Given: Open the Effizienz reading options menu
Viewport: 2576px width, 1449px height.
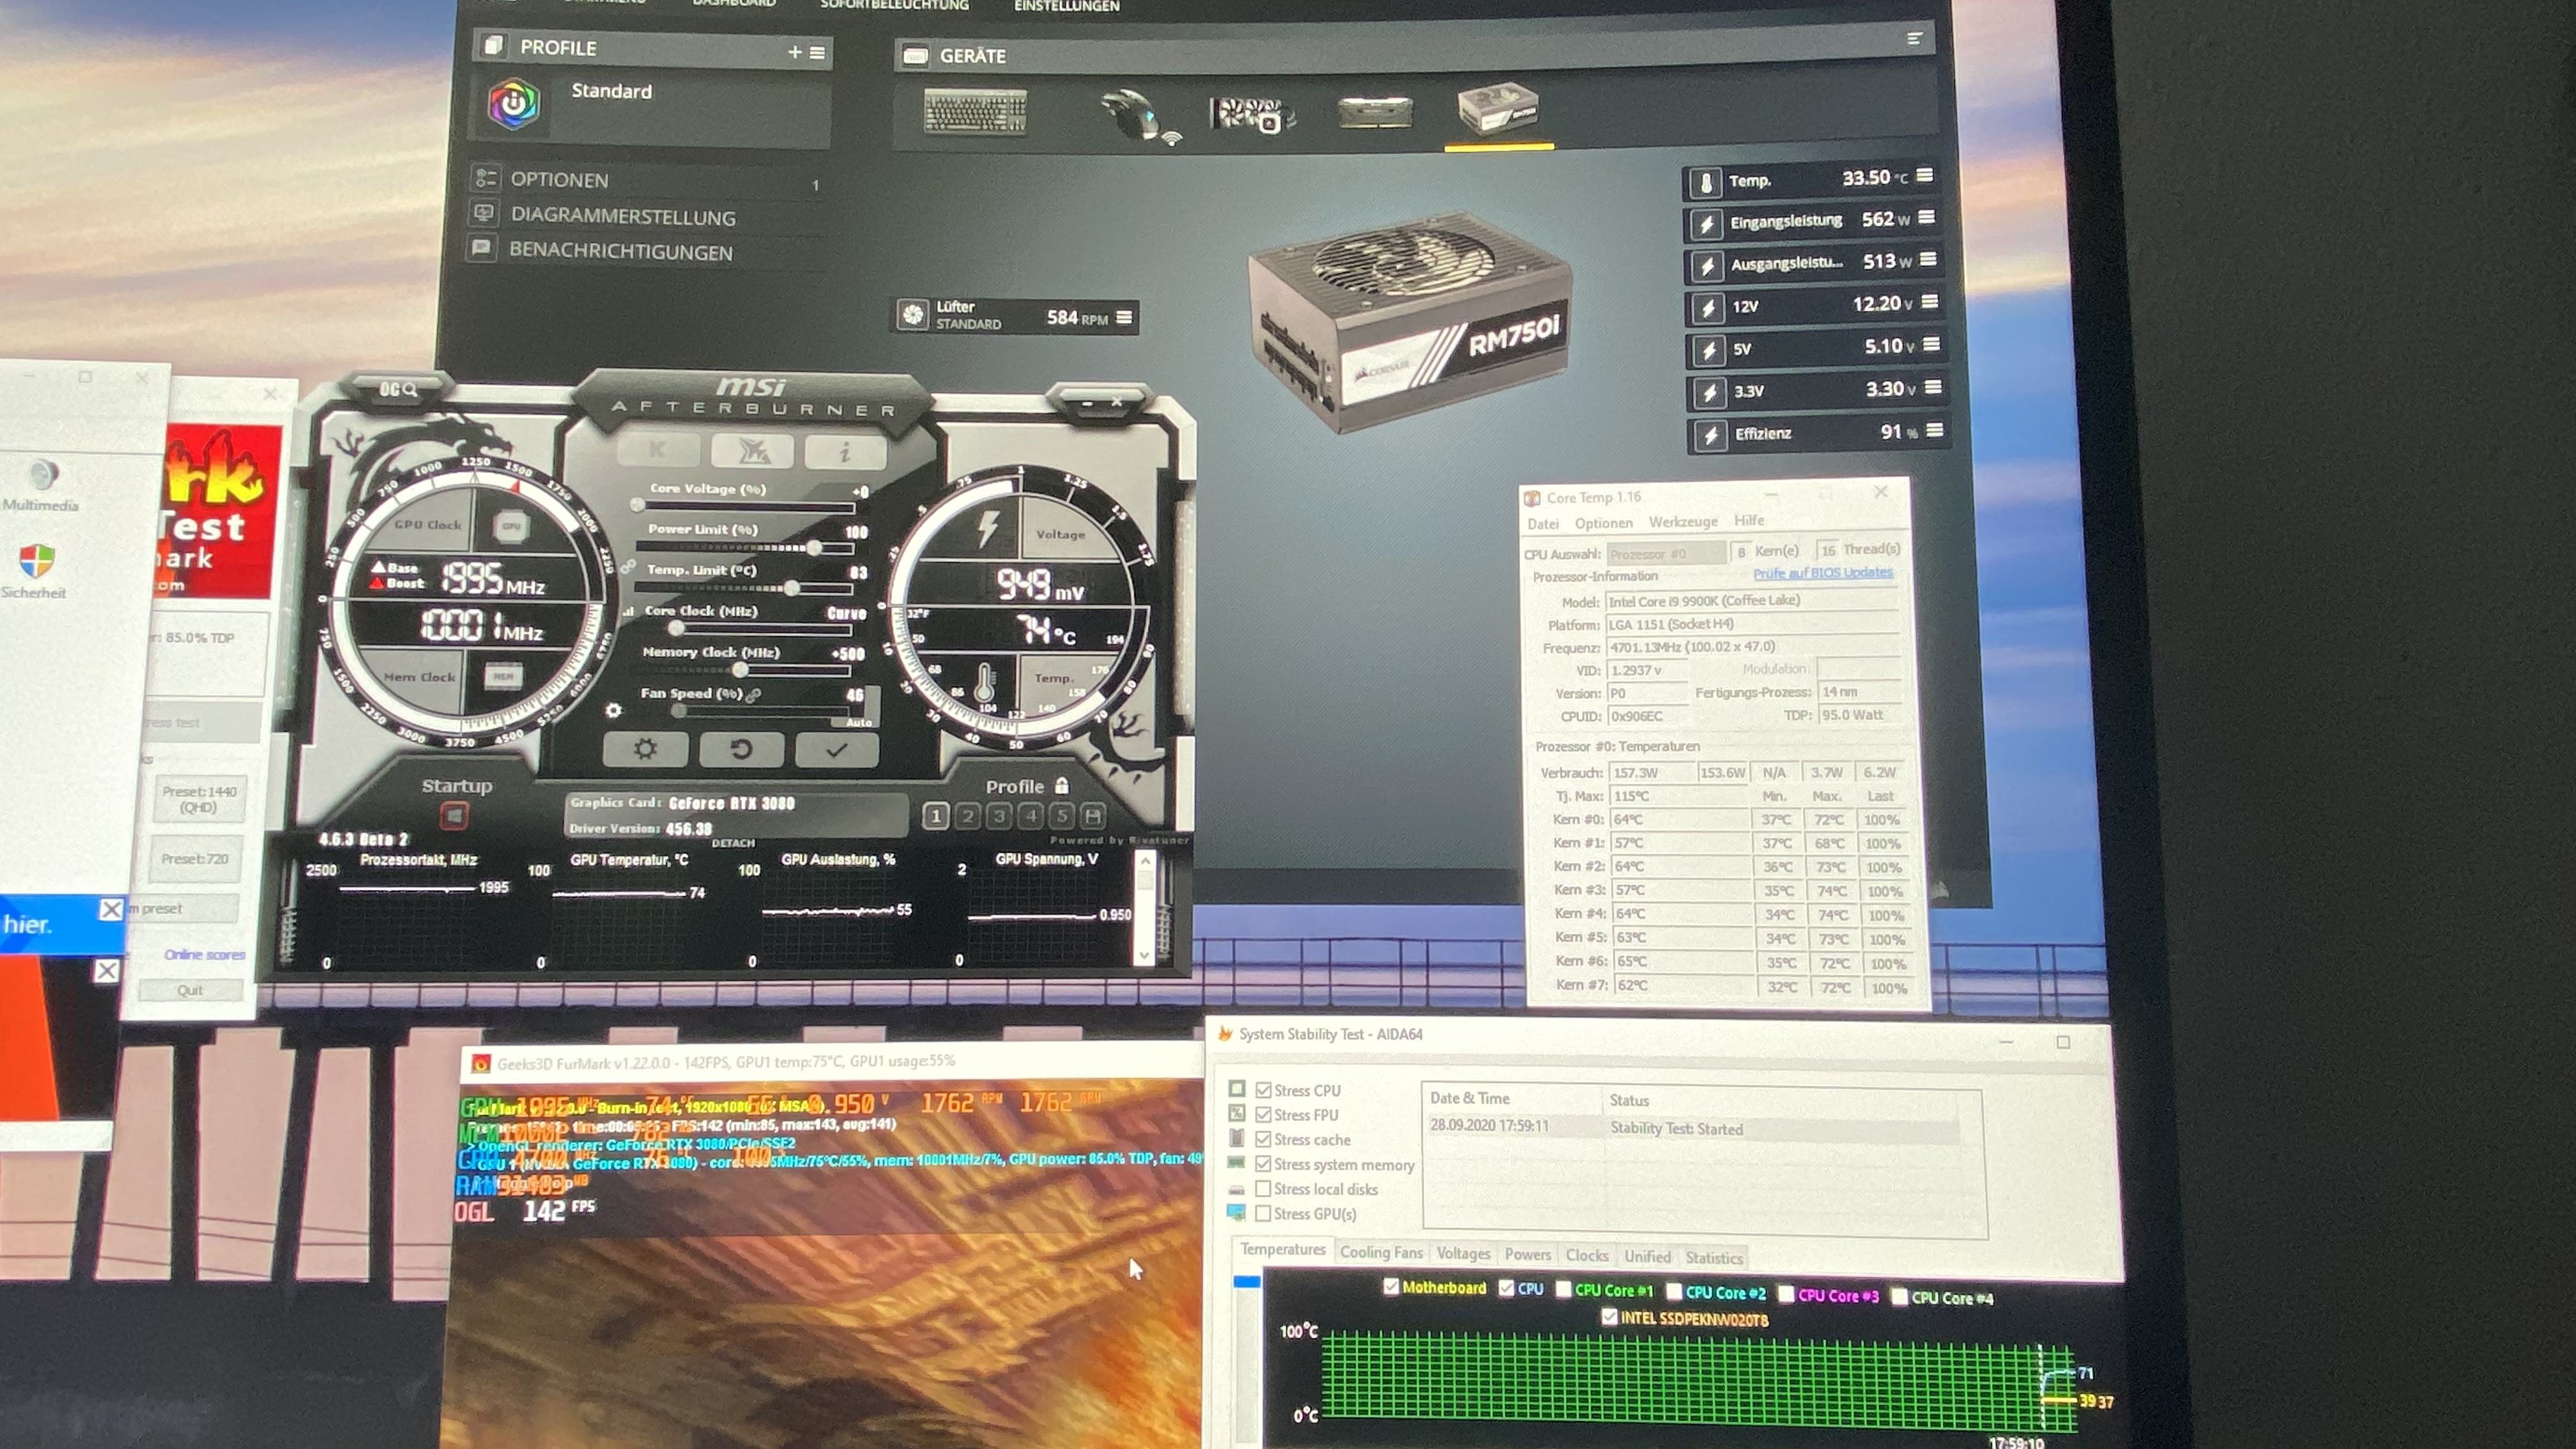Looking at the screenshot, I should (1935, 430).
